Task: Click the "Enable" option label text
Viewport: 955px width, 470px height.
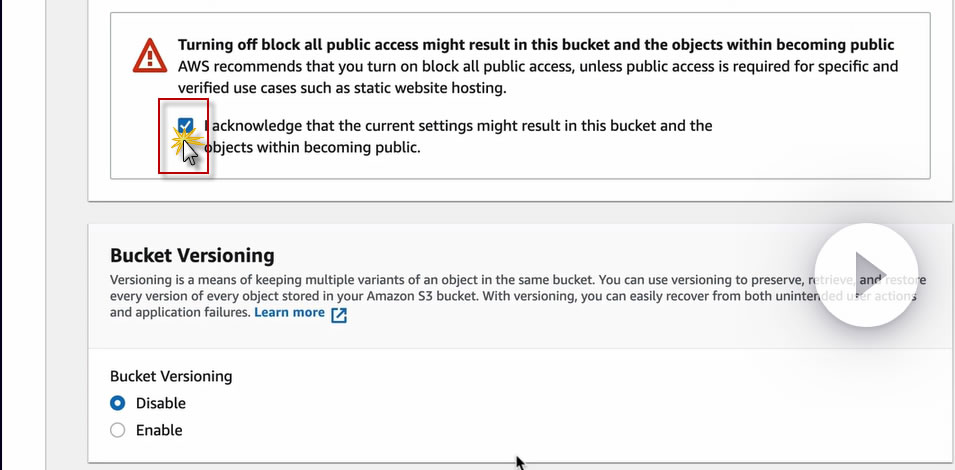Action: point(159,430)
